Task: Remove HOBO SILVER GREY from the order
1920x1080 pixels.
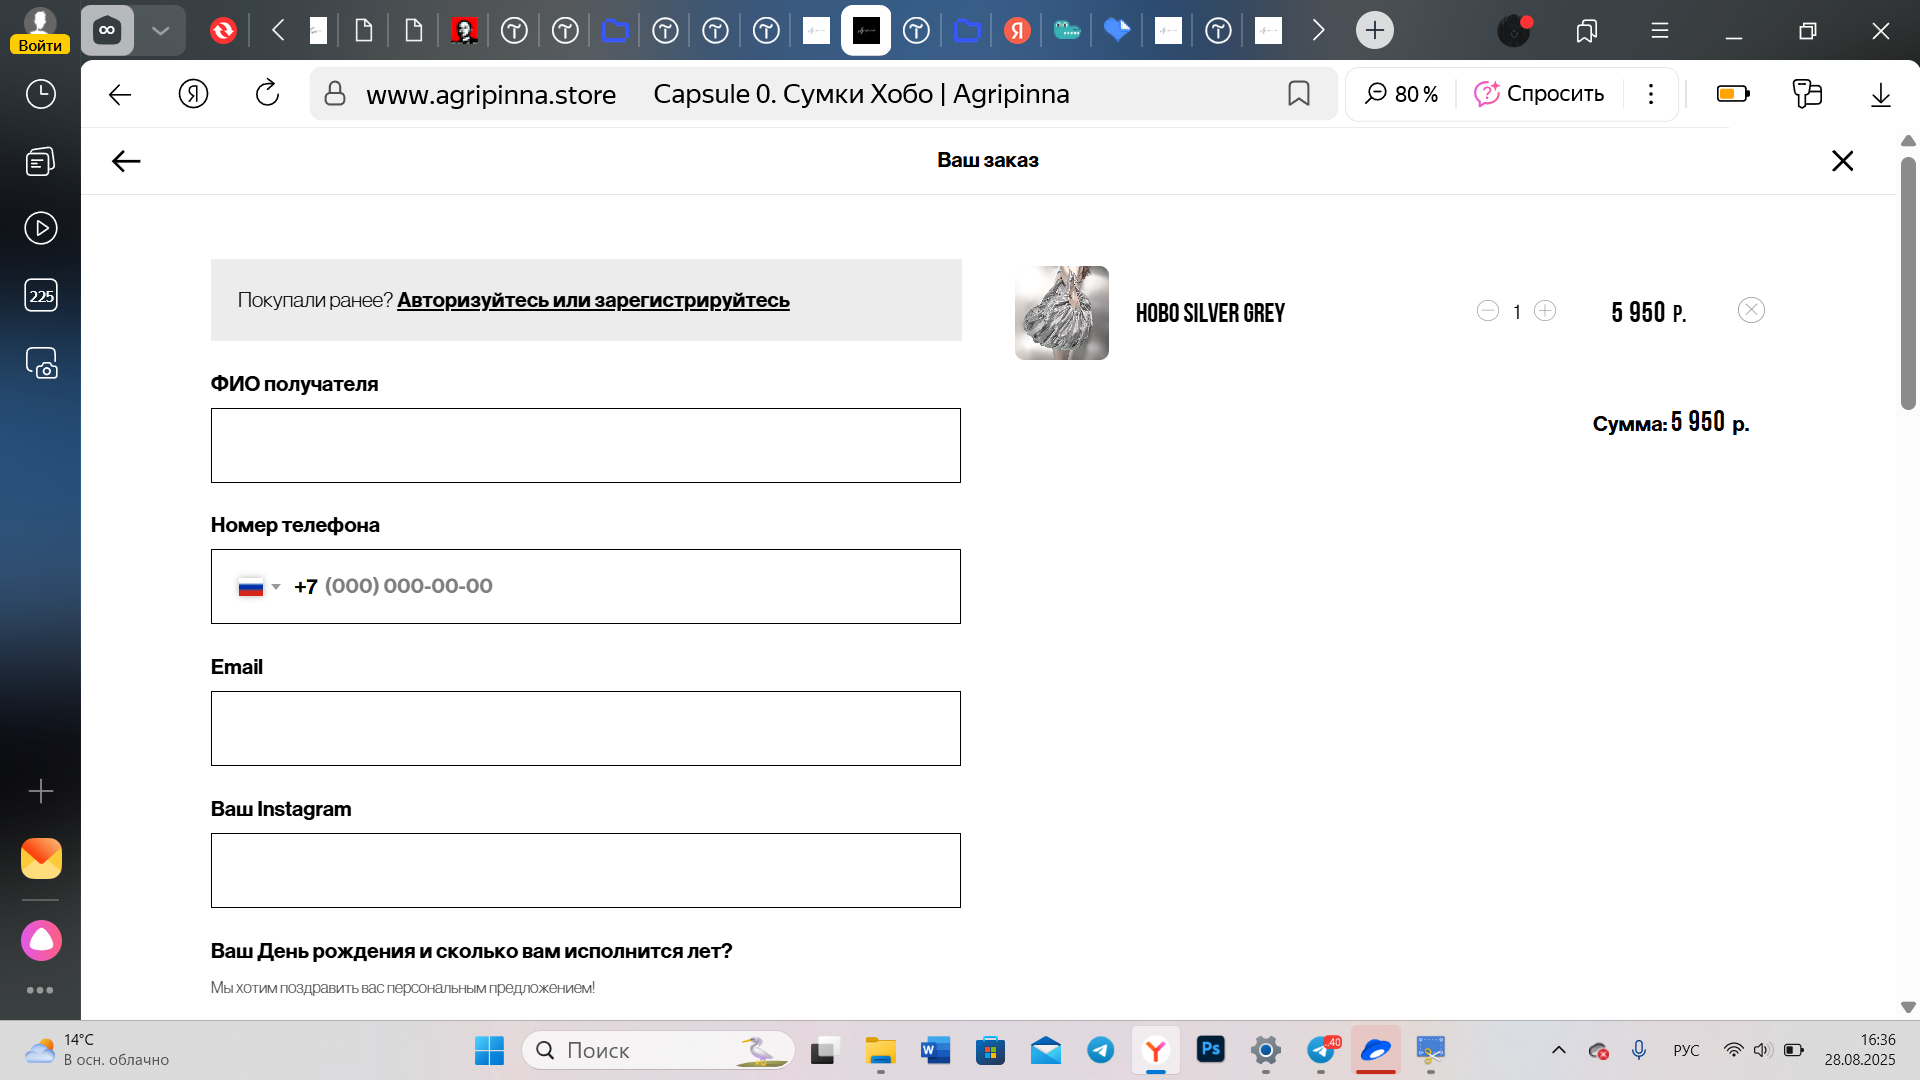Action: click(x=1751, y=311)
